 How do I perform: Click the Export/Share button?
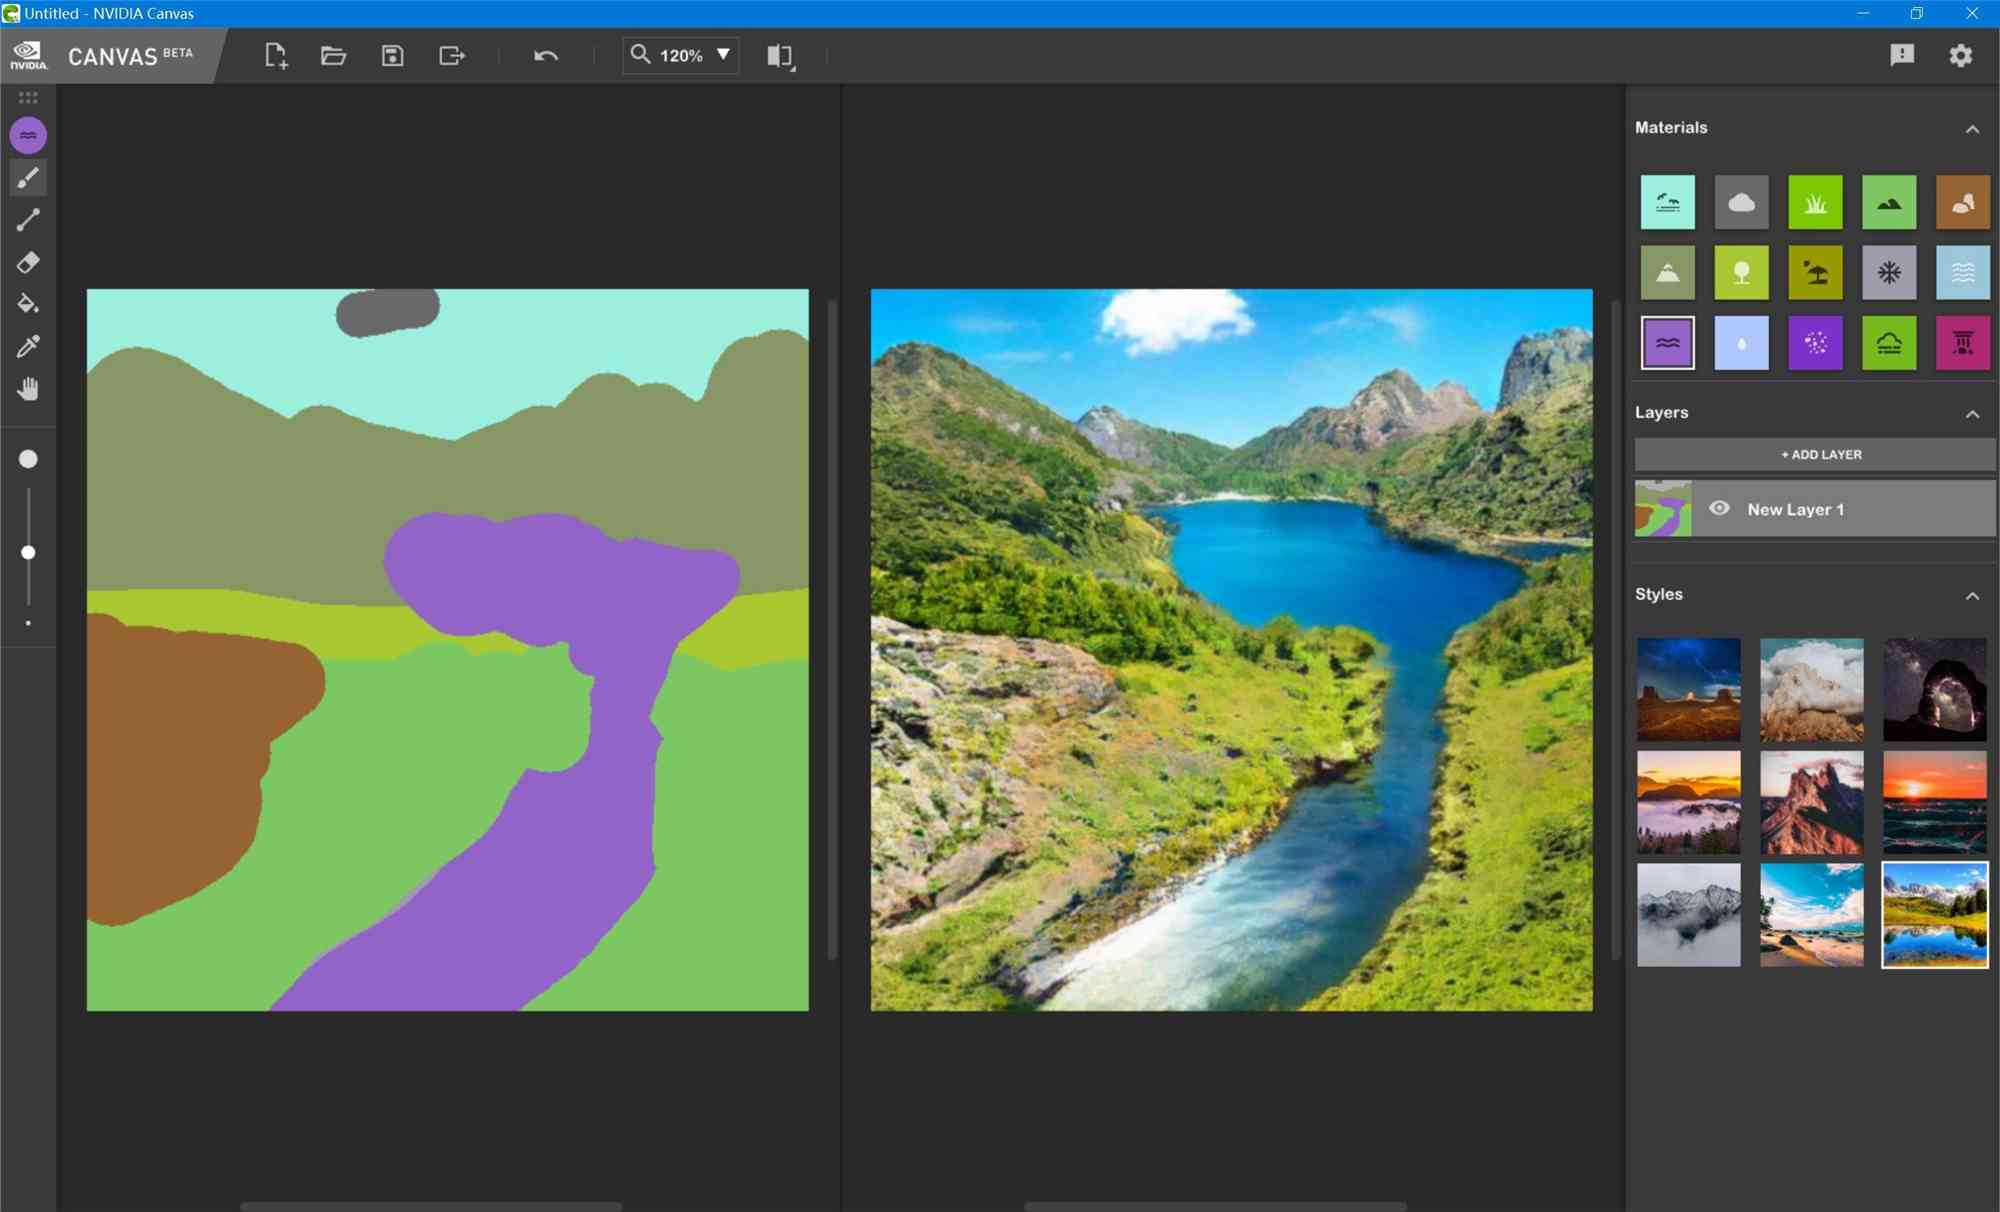(x=451, y=56)
